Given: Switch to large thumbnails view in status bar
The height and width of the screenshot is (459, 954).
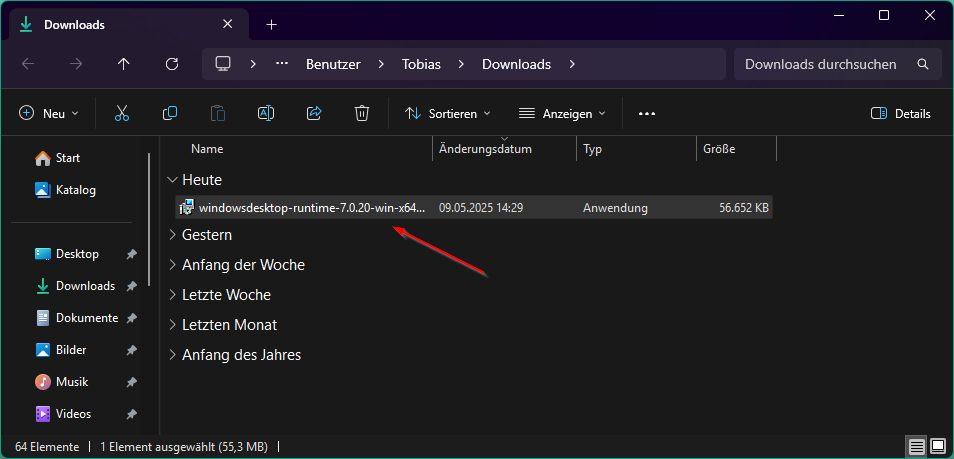Looking at the screenshot, I should [x=938, y=447].
